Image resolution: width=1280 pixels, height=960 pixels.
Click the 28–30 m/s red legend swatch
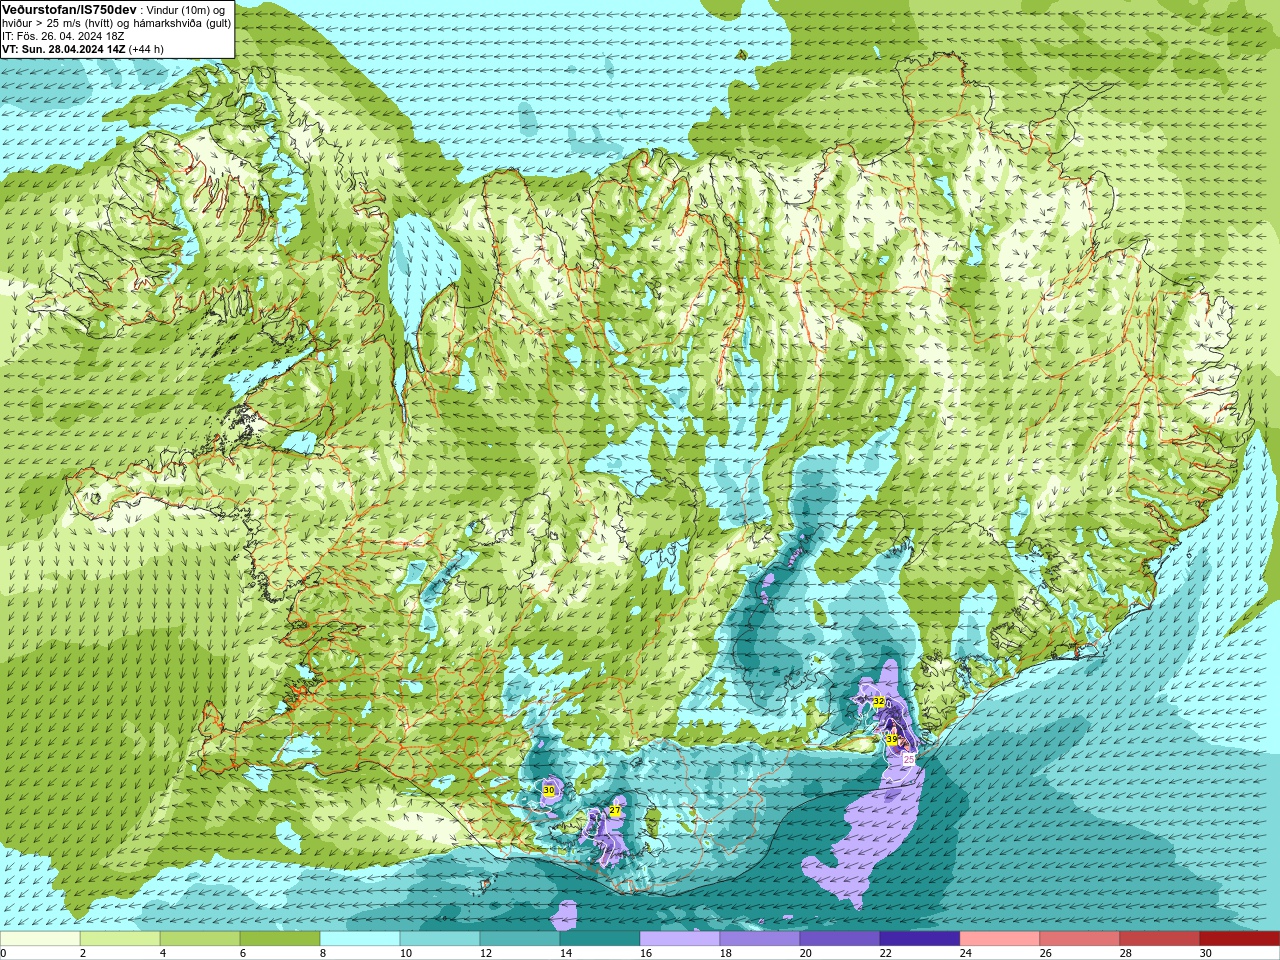point(1160,939)
